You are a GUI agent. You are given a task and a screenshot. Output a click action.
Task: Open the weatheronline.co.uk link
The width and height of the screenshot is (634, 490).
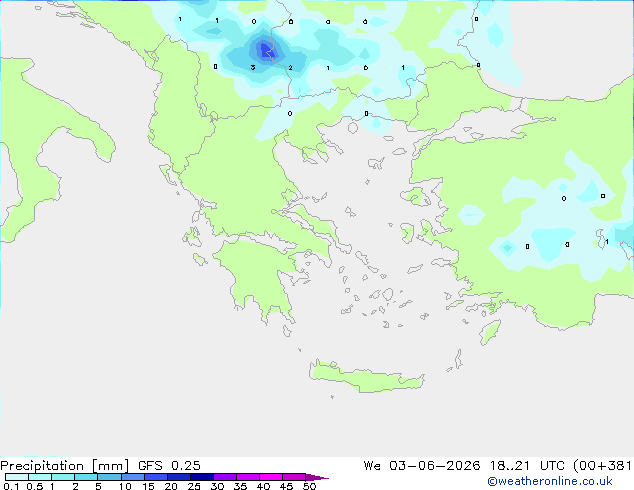click(x=549, y=481)
